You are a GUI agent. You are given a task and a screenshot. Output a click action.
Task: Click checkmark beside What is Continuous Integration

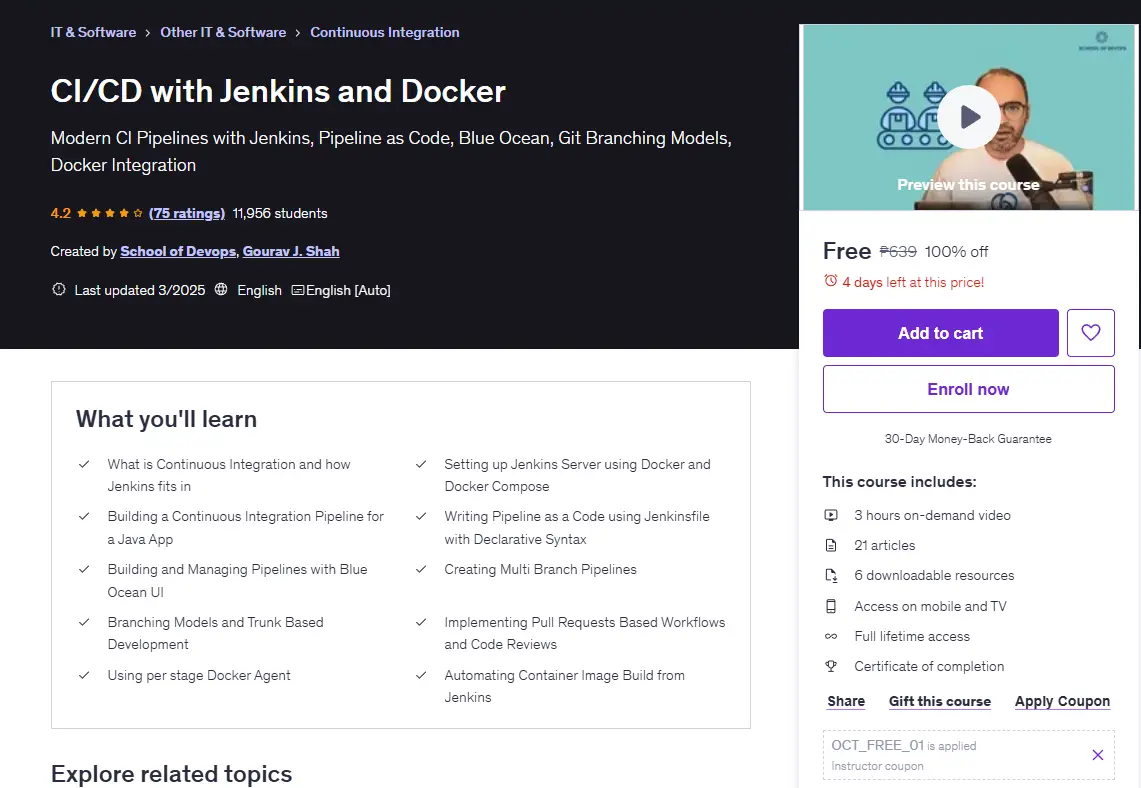[x=84, y=464]
